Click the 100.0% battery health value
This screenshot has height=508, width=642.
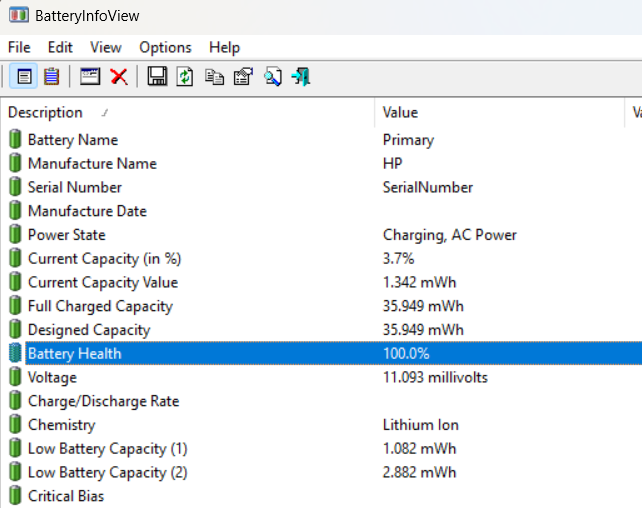click(x=406, y=354)
